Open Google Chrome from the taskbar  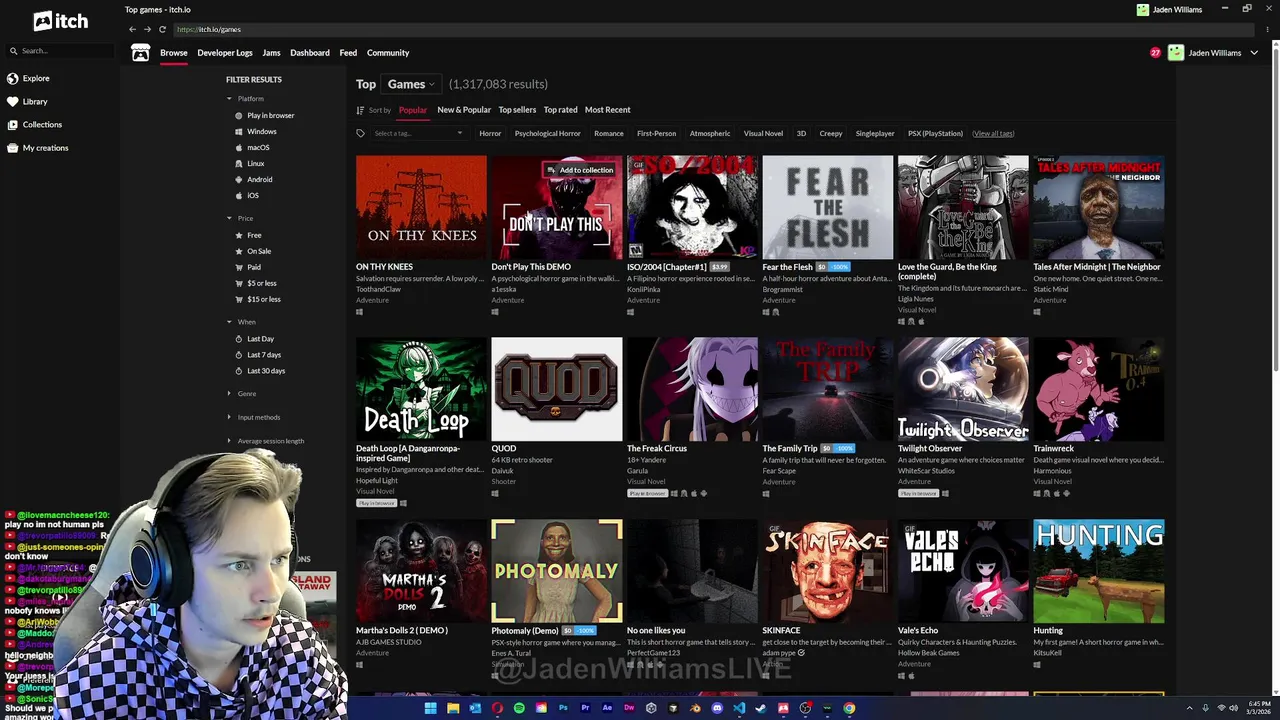pos(849,708)
